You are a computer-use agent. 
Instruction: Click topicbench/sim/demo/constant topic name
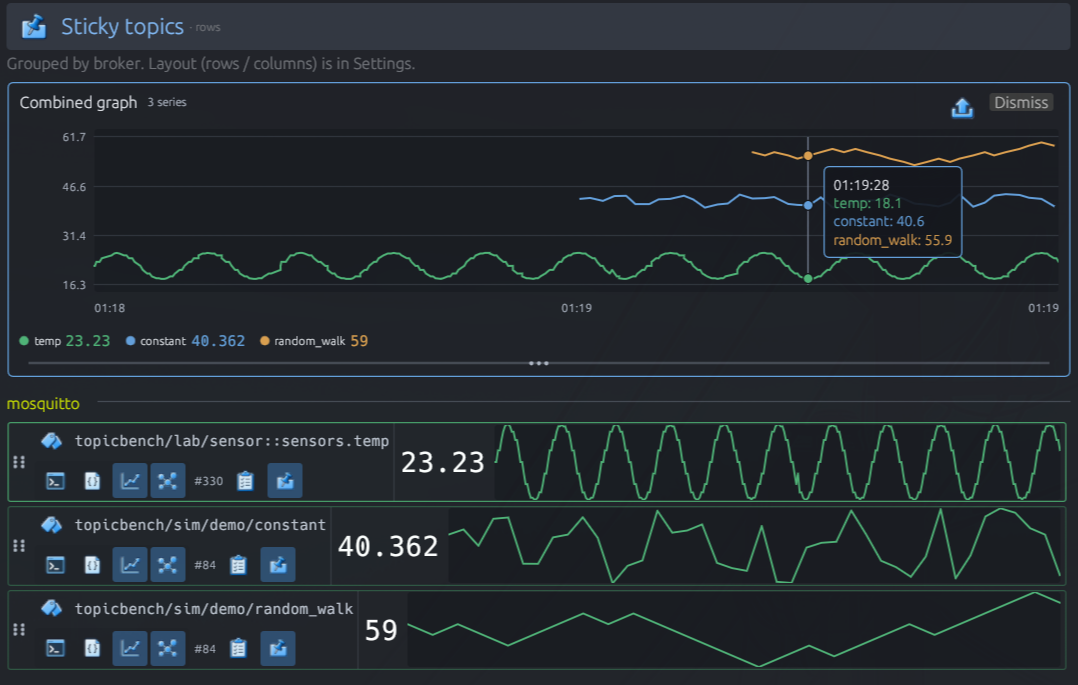click(x=200, y=525)
